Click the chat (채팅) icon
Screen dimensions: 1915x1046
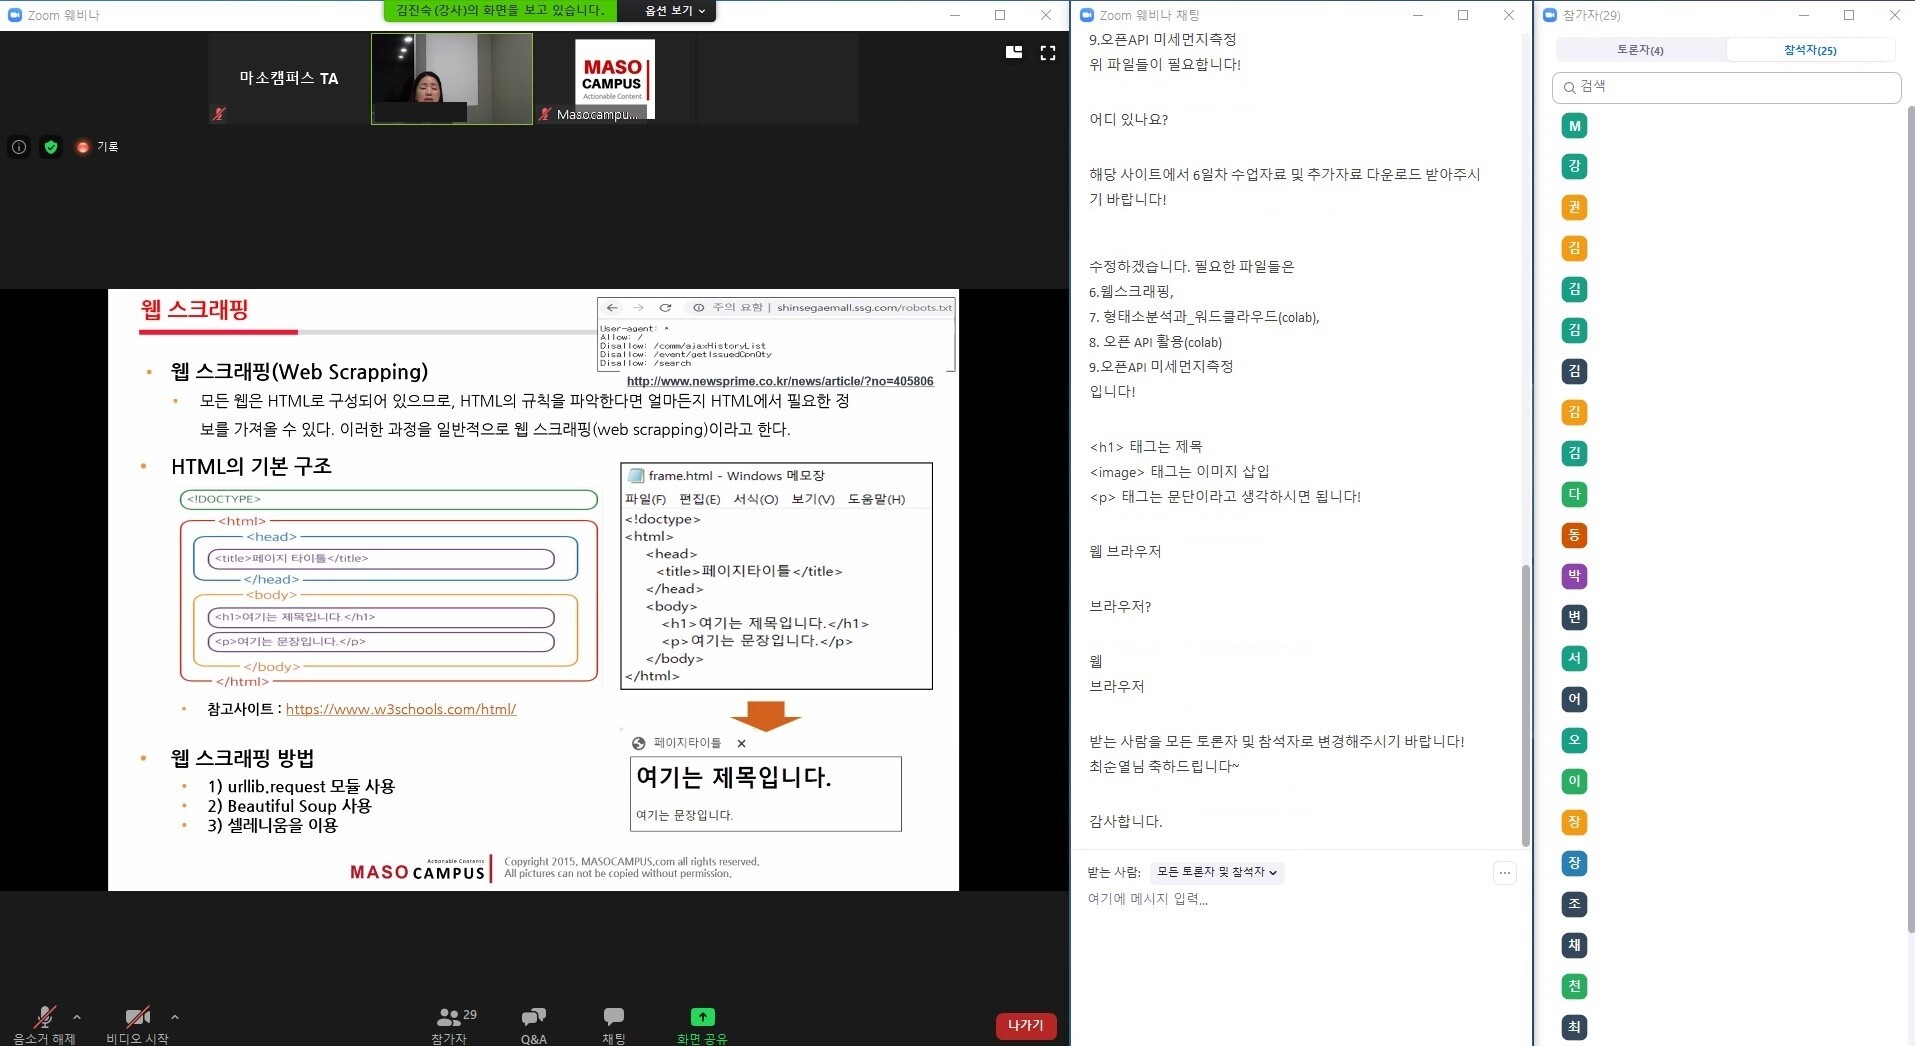(x=613, y=1017)
